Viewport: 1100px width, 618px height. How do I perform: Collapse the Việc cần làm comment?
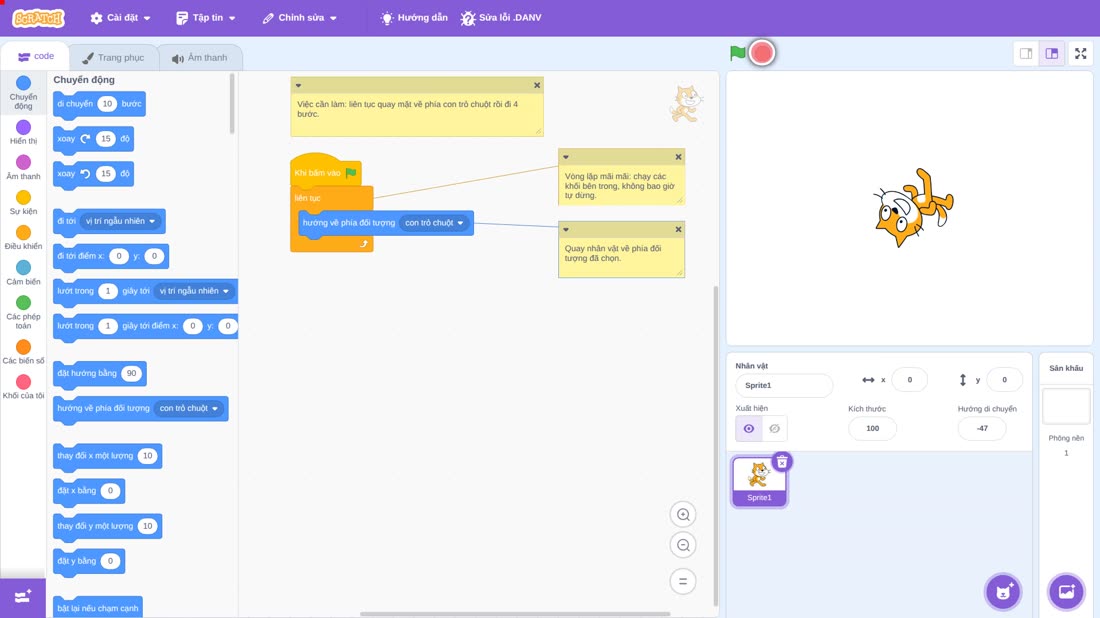(x=298, y=86)
